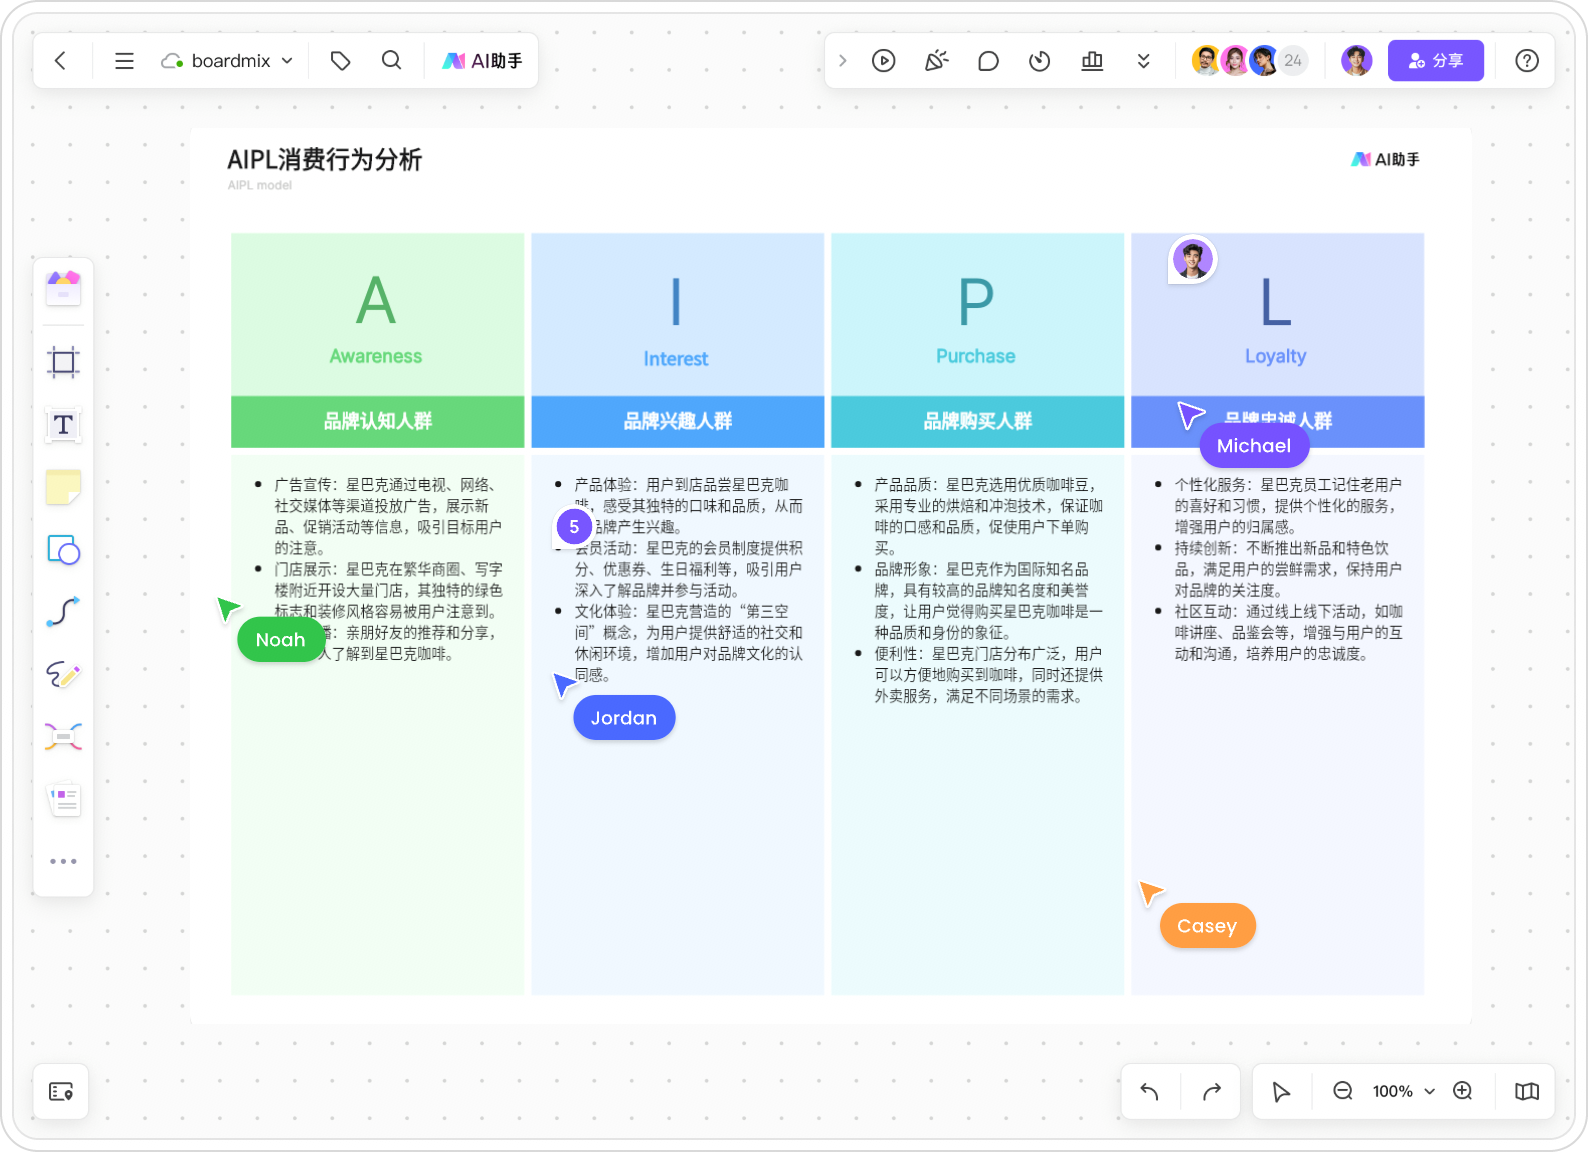The width and height of the screenshot is (1588, 1152).
Task: Open the help question mark icon
Action: pyautogui.click(x=1526, y=61)
